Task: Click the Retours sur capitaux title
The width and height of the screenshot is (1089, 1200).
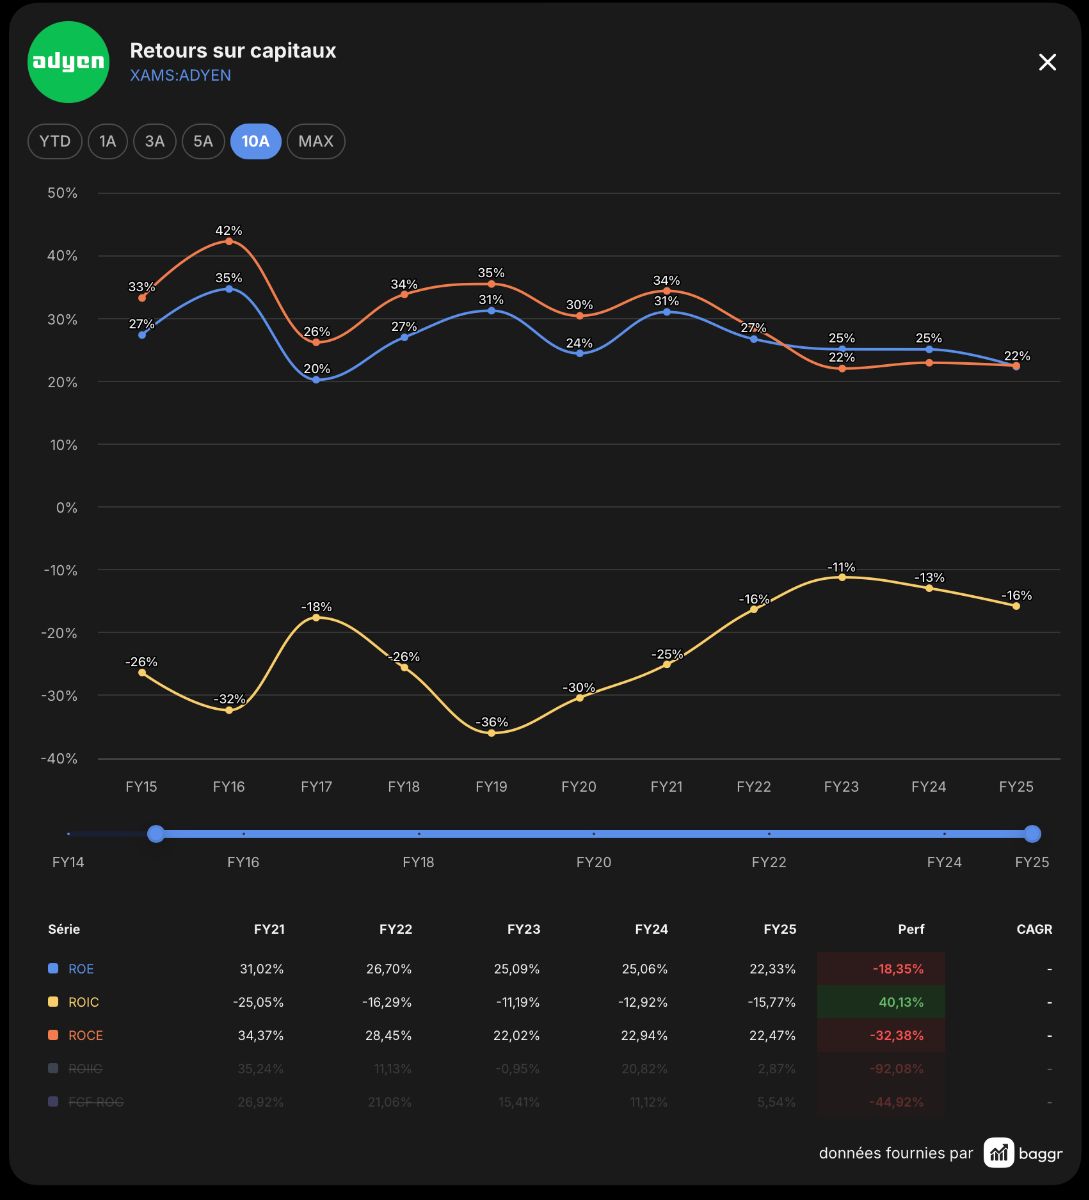Action: point(233,51)
